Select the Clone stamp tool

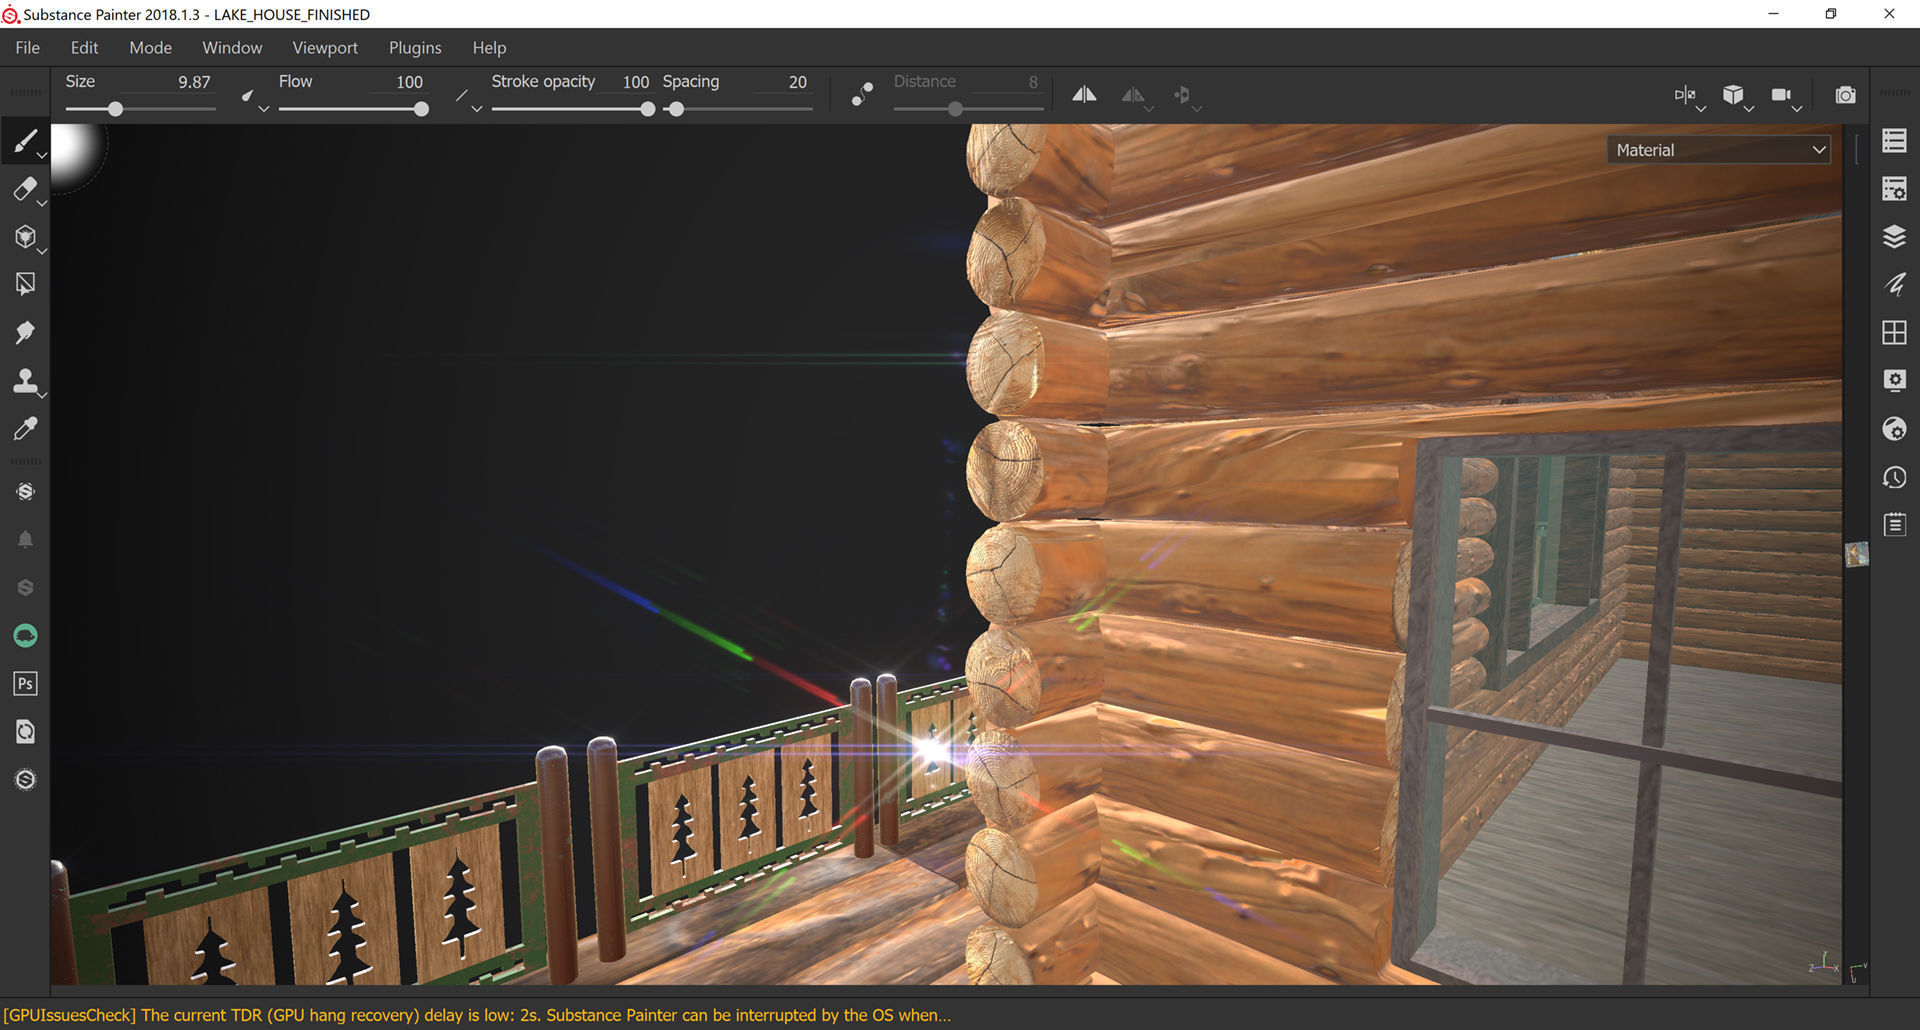point(25,380)
